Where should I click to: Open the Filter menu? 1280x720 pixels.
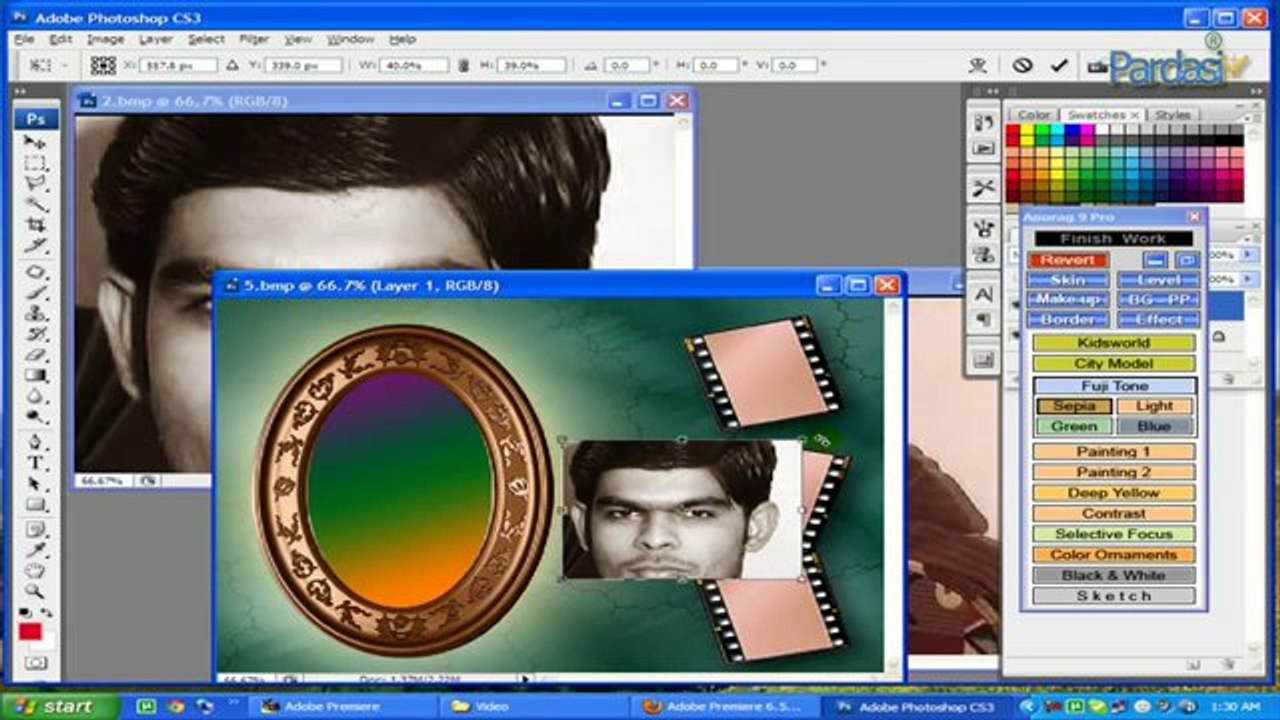point(254,39)
